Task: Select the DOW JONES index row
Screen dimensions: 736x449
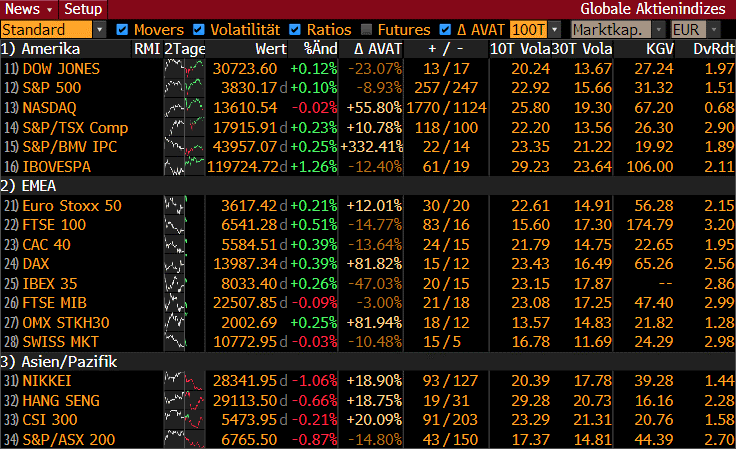Action: 368,68
